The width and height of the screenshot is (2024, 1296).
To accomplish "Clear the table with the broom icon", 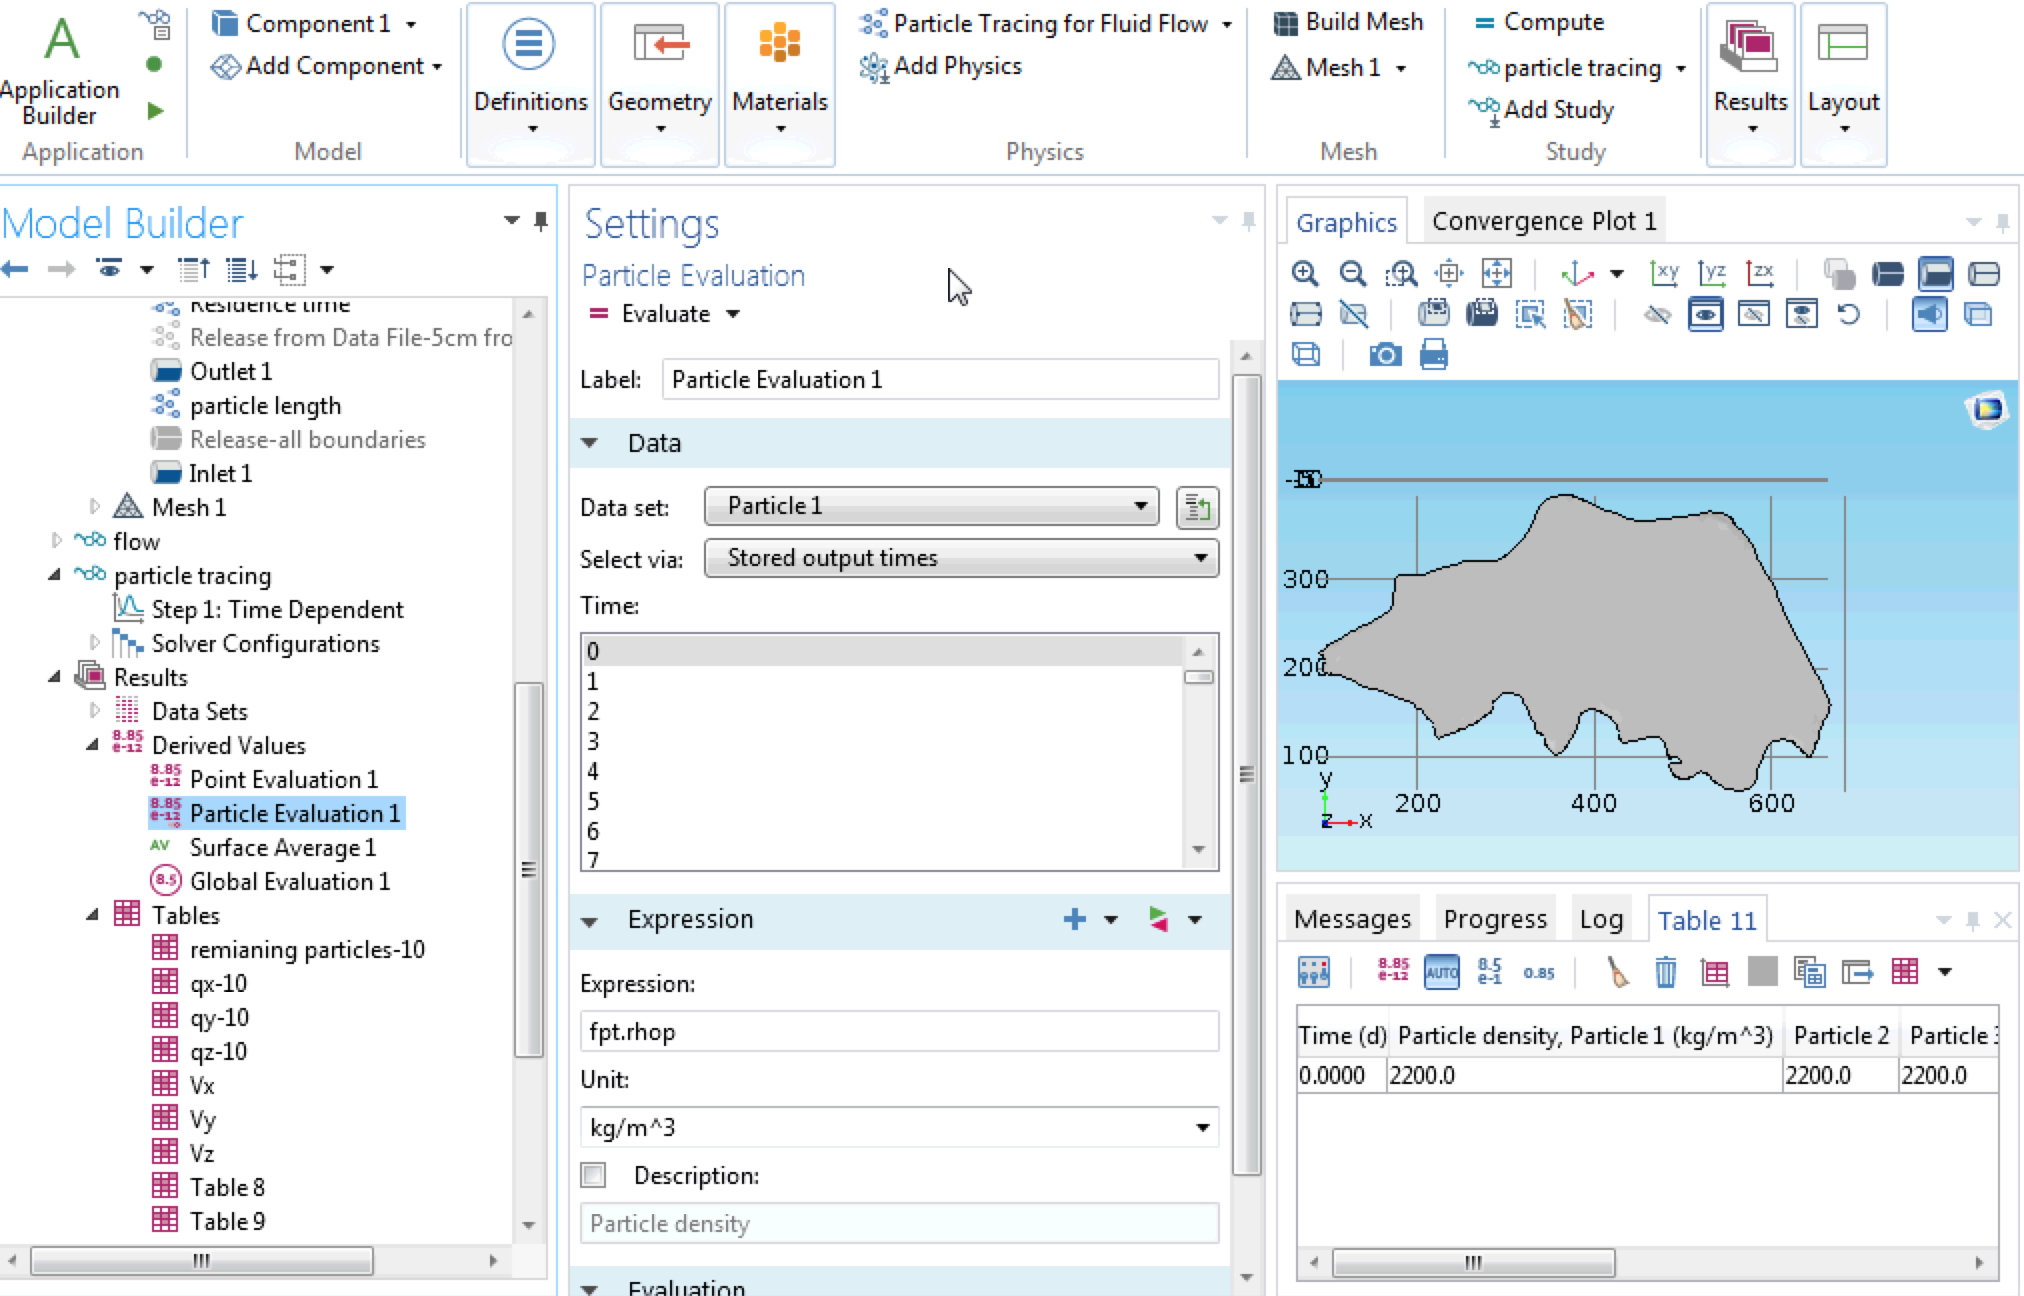I will coord(1617,972).
